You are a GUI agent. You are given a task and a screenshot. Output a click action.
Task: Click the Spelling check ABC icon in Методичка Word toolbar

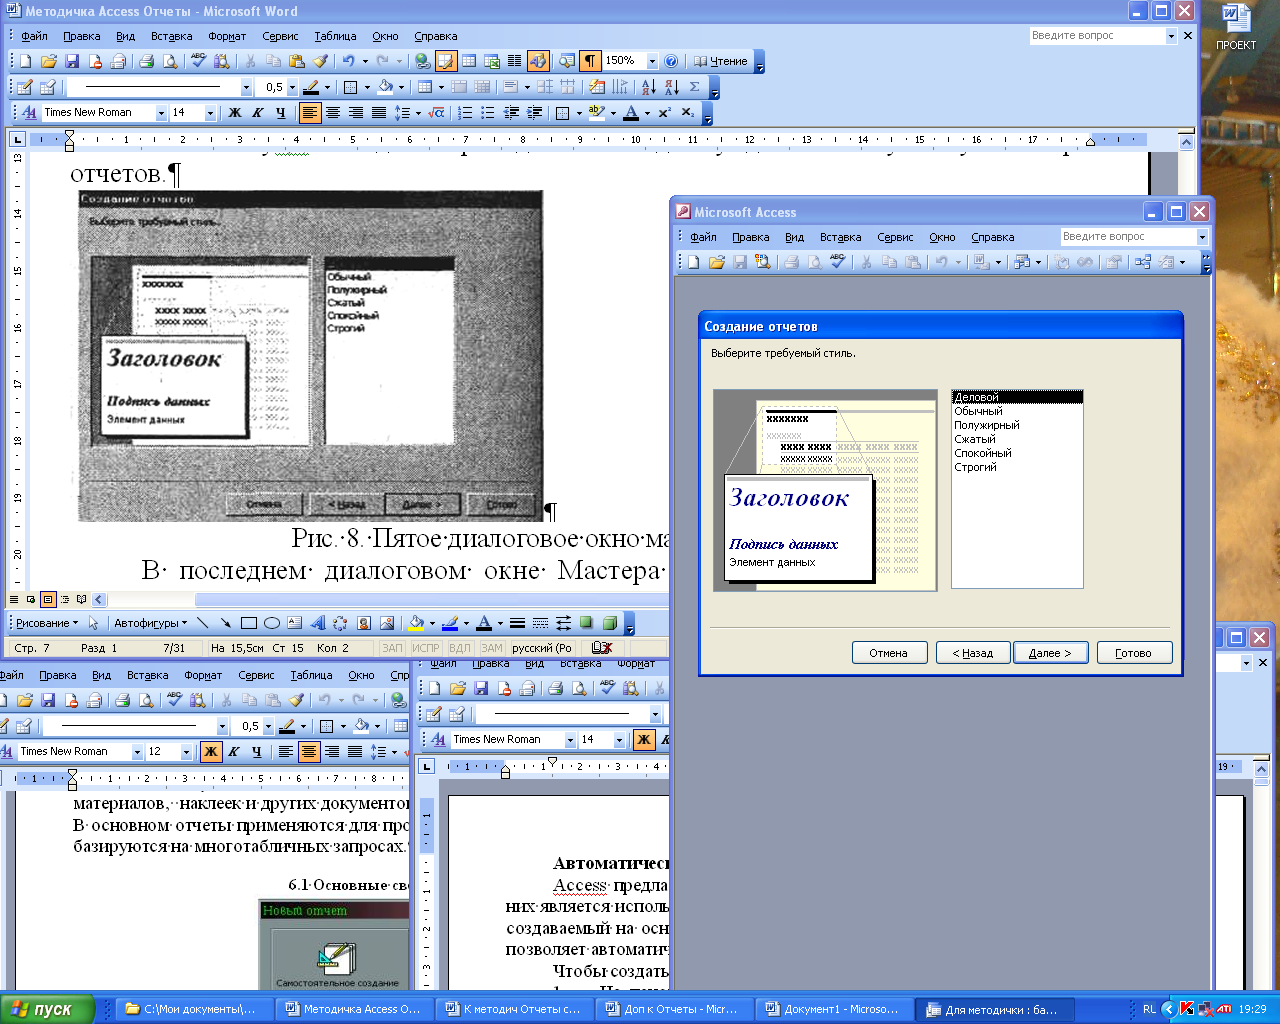pos(198,61)
